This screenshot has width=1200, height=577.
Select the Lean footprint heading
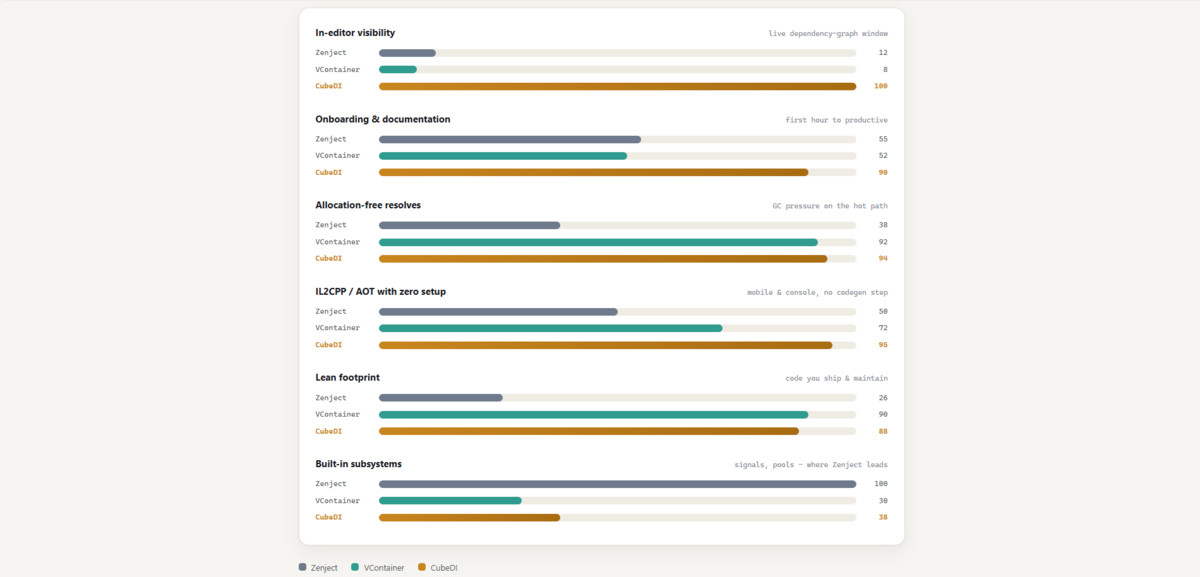347,377
